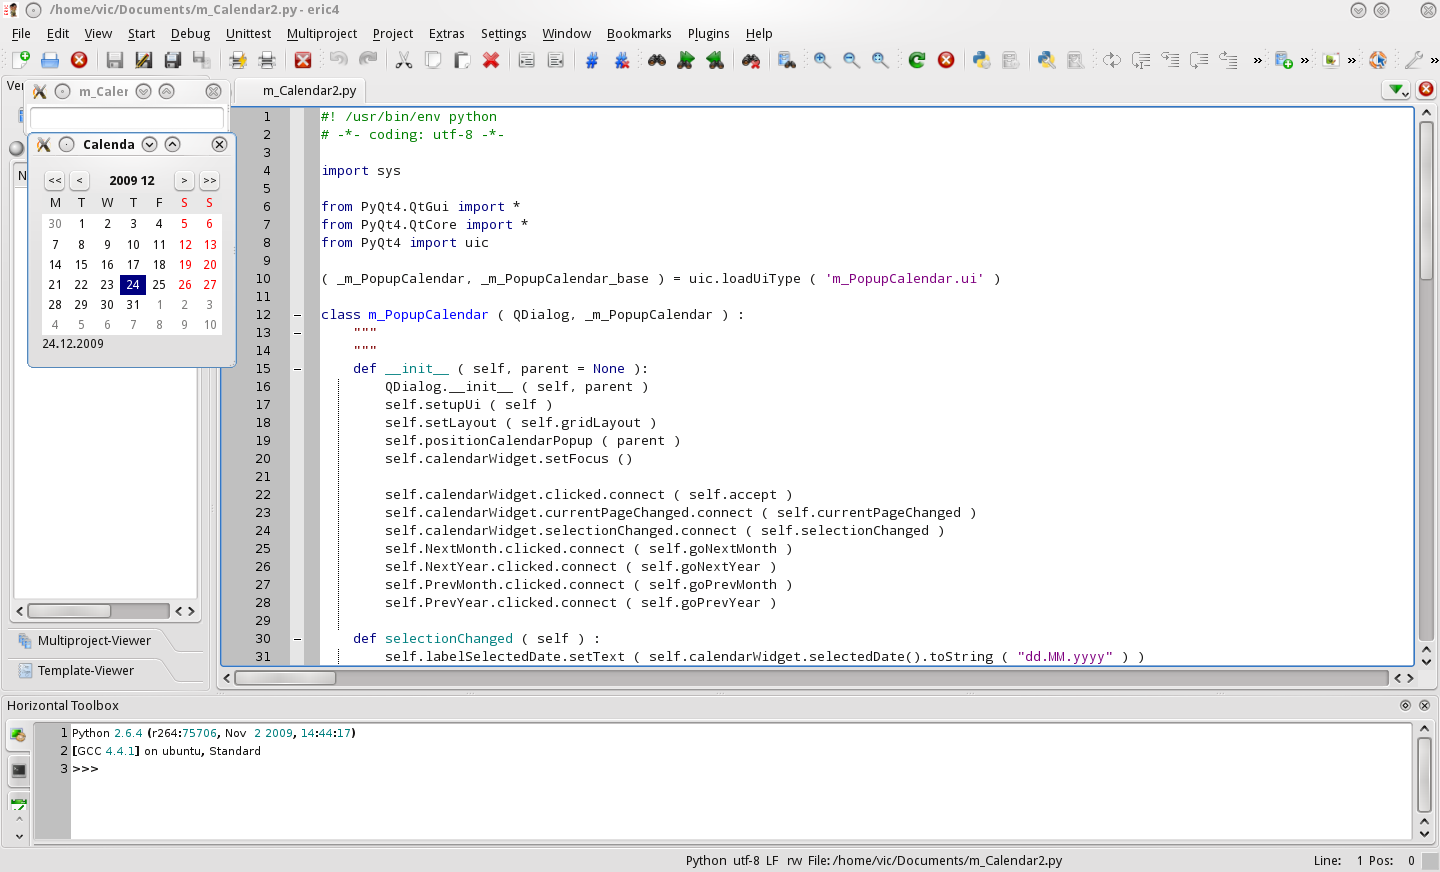The image size is (1440, 872).
Task: Click the text field in m_Calendar window
Action: pyautogui.click(x=127, y=118)
